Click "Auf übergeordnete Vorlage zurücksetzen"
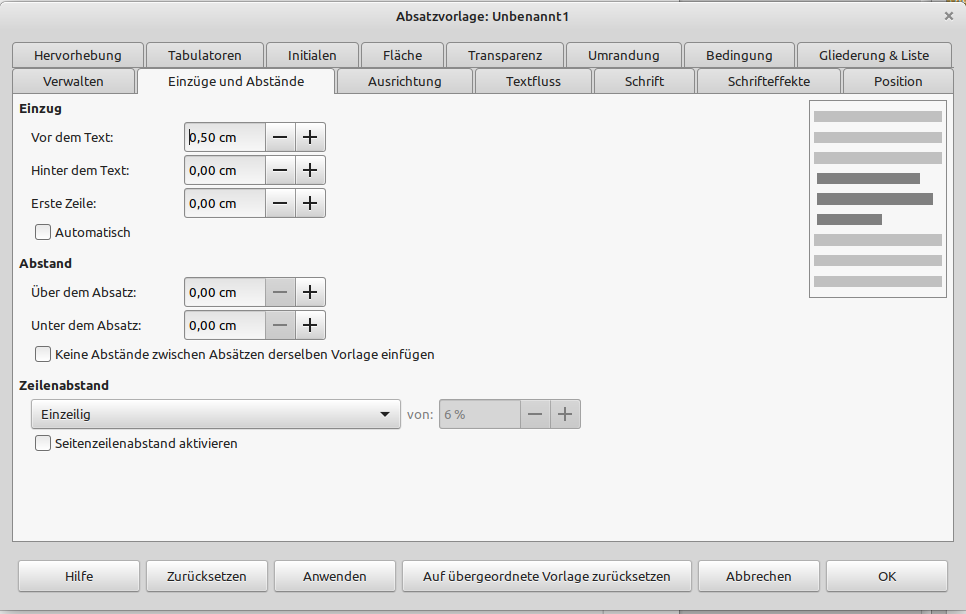The width and height of the screenshot is (966, 614). 546,576
